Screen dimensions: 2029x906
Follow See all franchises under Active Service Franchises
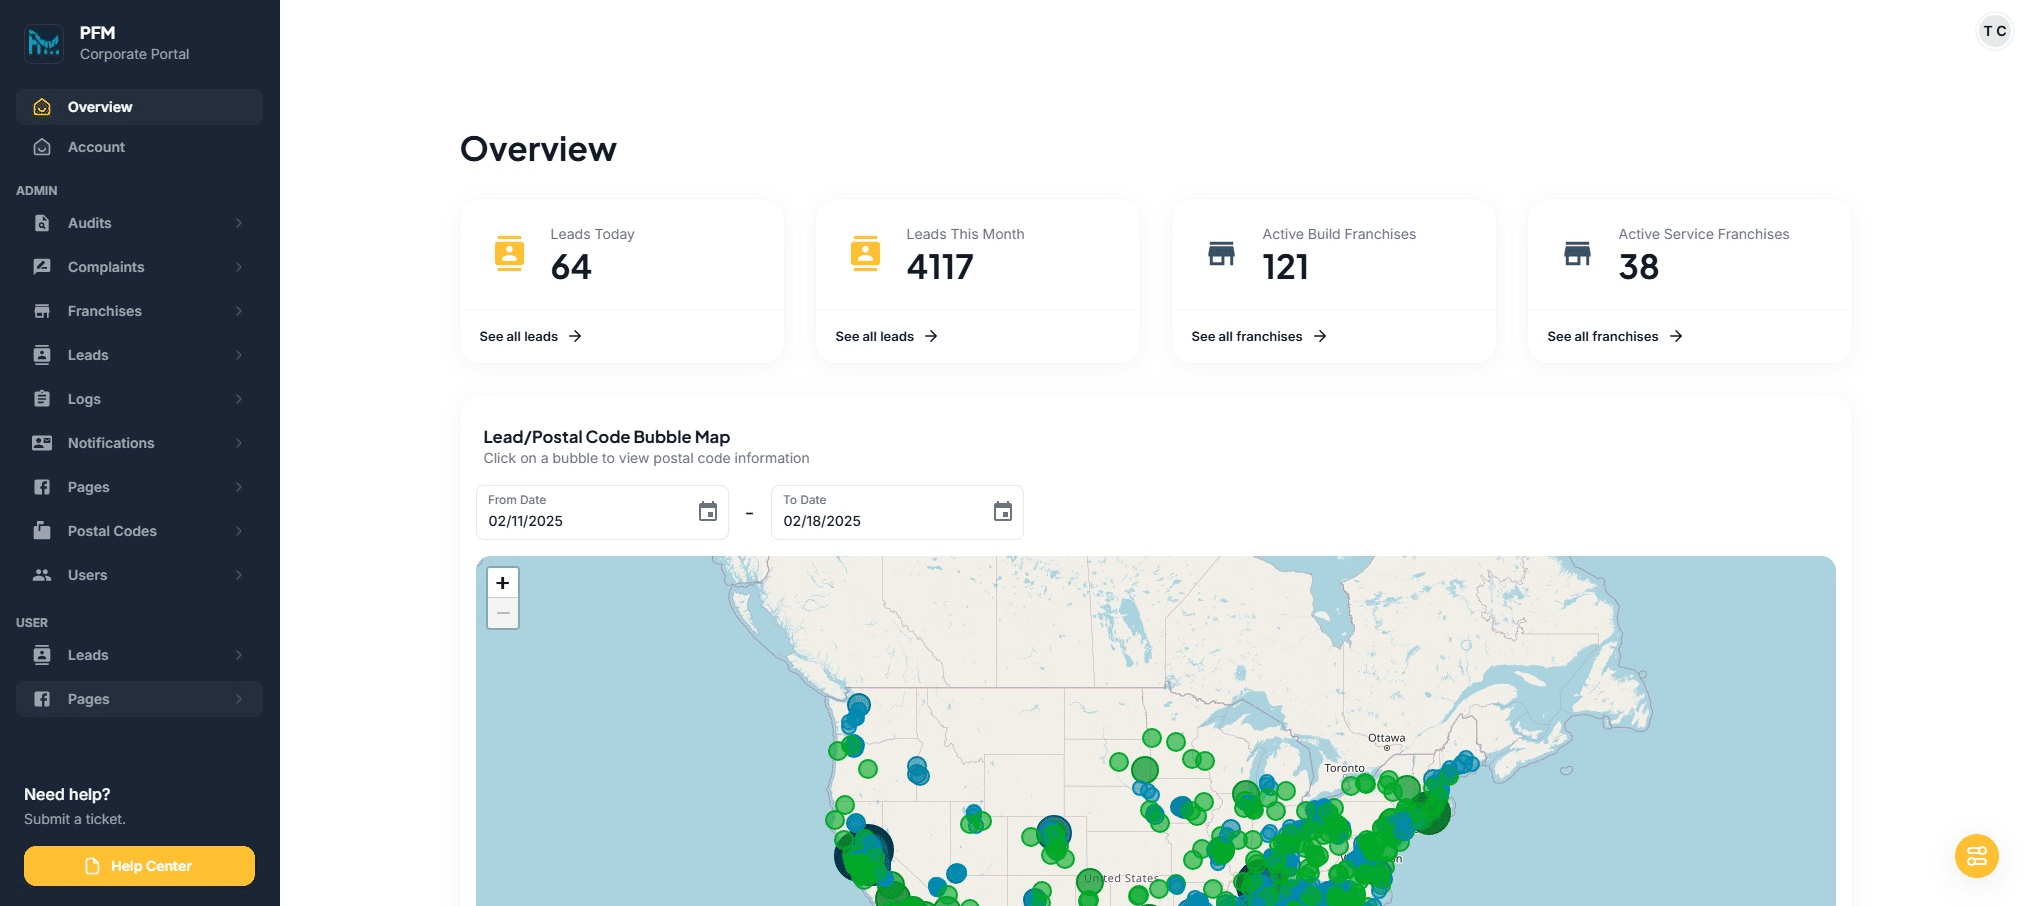point(1614,337)
